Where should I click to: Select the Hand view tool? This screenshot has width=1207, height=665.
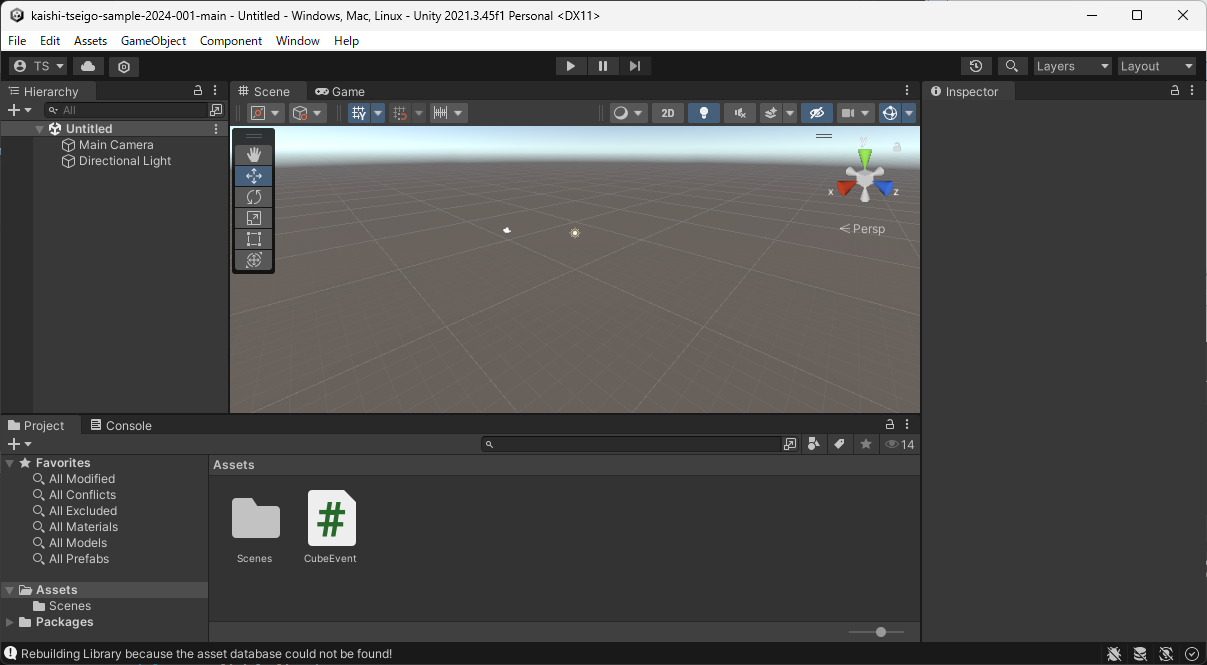coord(254,154)
